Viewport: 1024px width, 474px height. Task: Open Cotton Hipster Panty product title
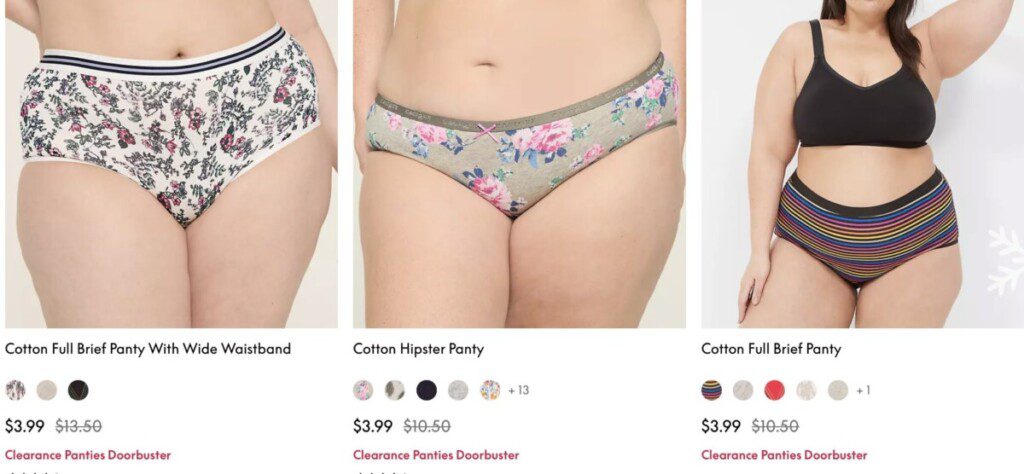[x=419, y=349]
